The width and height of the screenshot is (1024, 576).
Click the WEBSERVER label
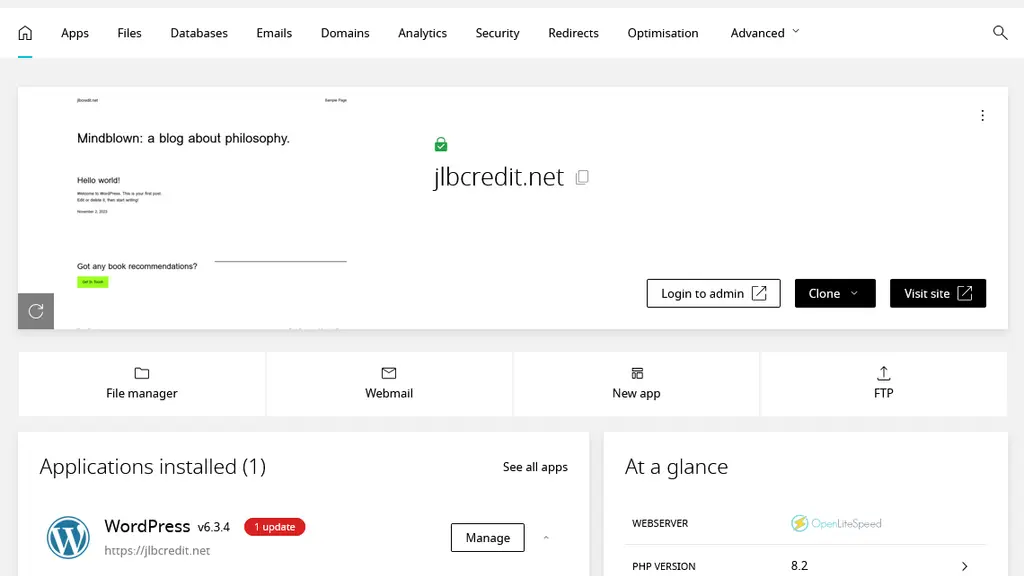click(x=660, y=523)
